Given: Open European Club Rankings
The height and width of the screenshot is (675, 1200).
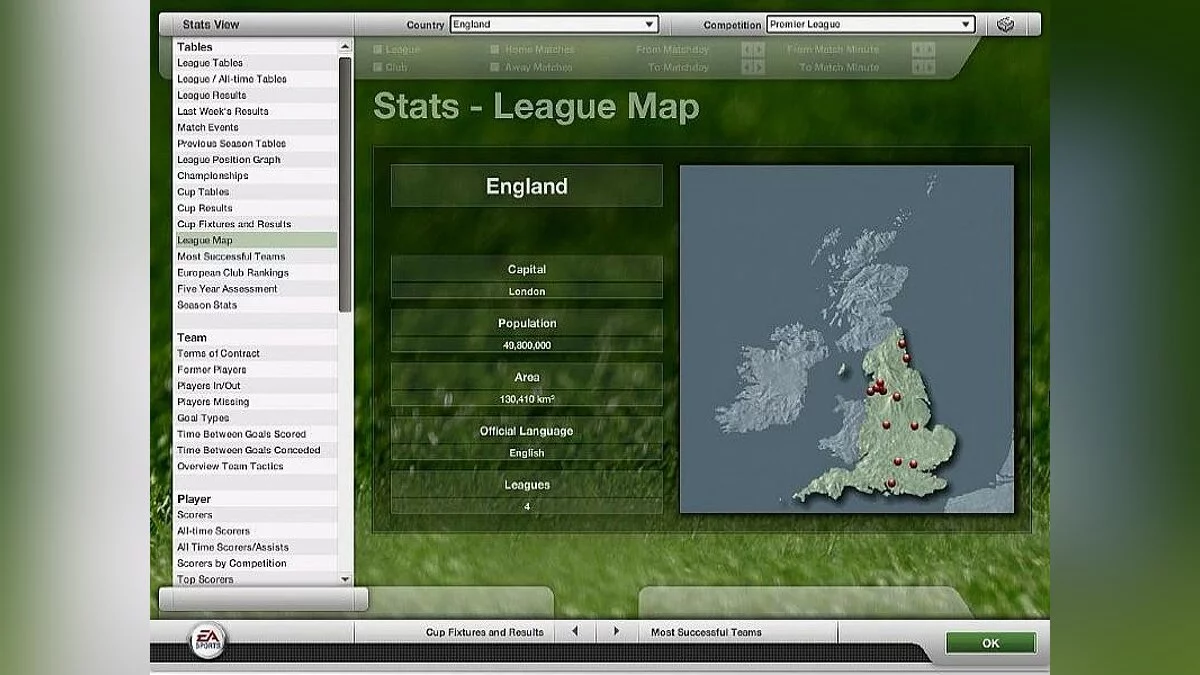Looking at the screenshot, I should [255, 272].
